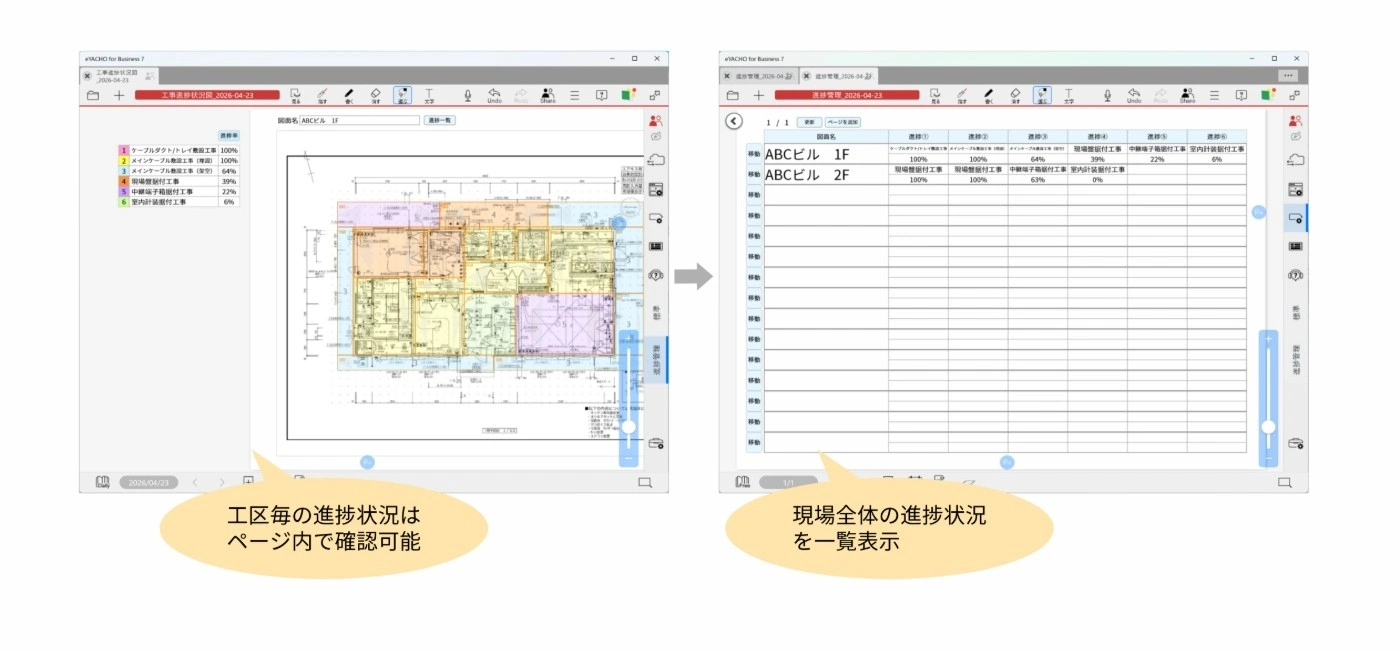Select legend row ケーブルダクト/トレイ敷設工事
Viewport: 1400px width, 651px height.
(x=179, y=150)
